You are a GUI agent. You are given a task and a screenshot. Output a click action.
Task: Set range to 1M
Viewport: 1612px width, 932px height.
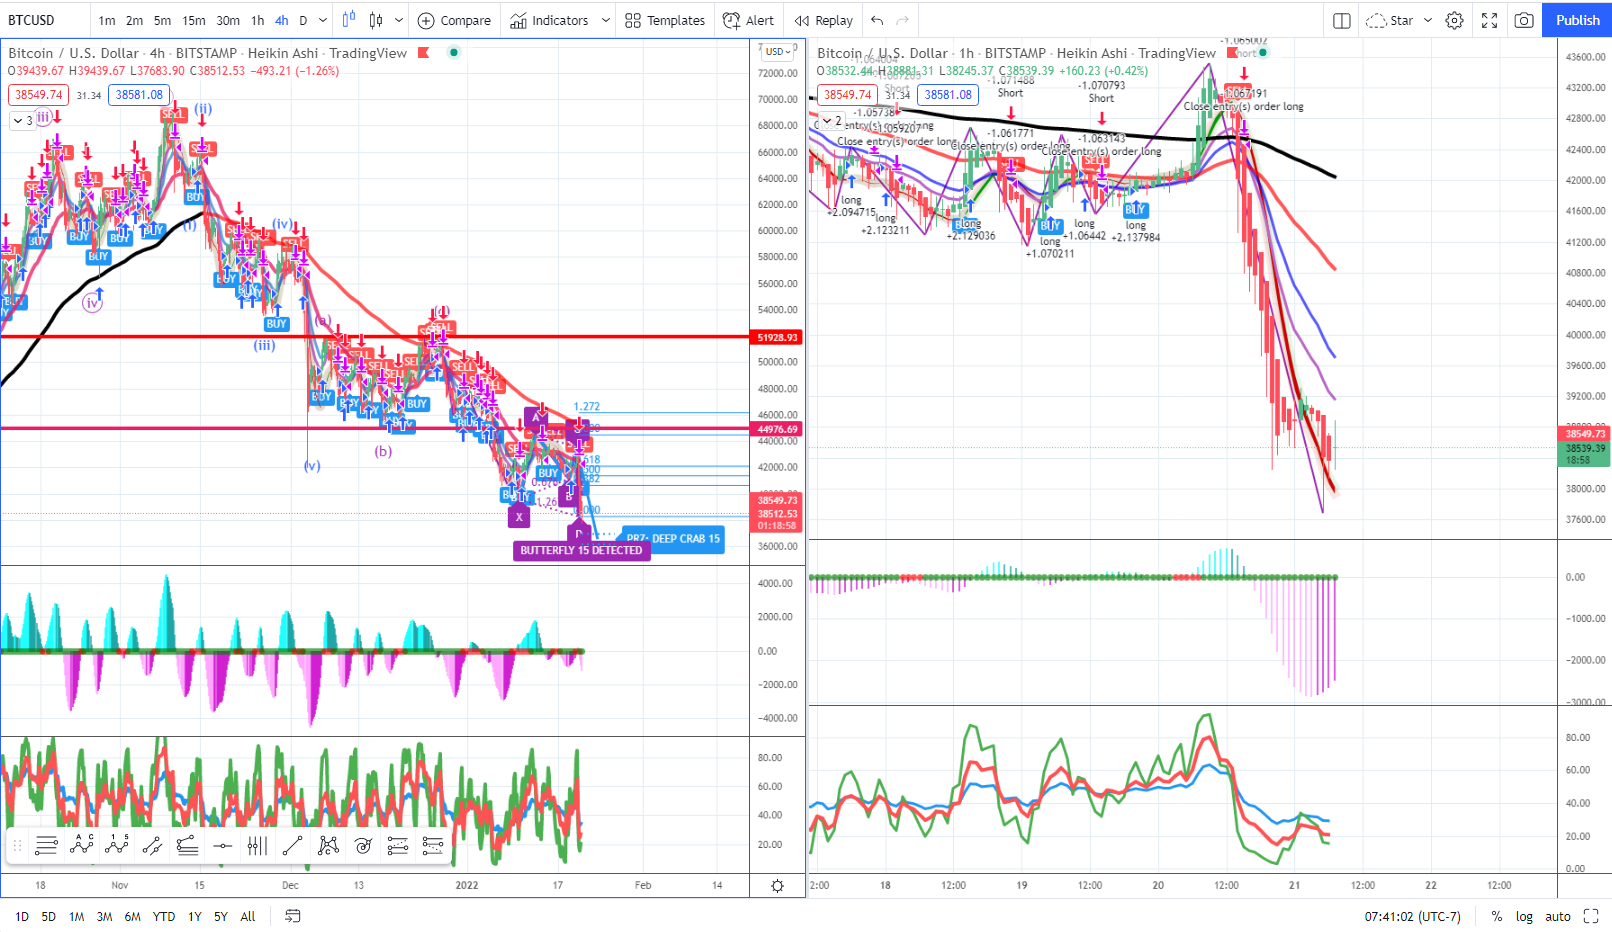pos(76,916)
